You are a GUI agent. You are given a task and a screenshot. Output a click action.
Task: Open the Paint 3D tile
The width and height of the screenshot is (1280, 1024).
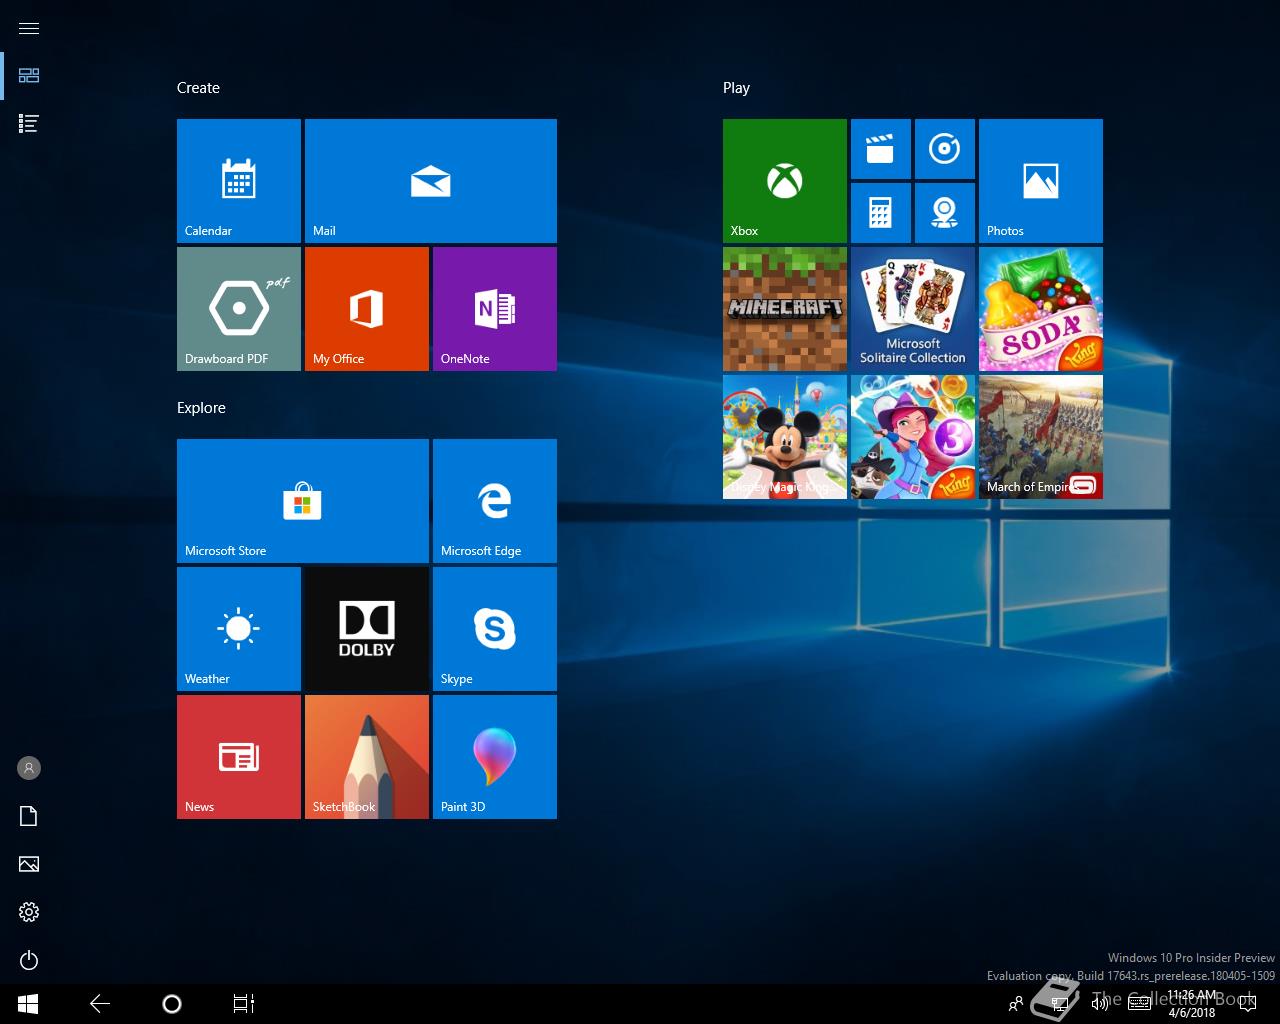point(495,757)
